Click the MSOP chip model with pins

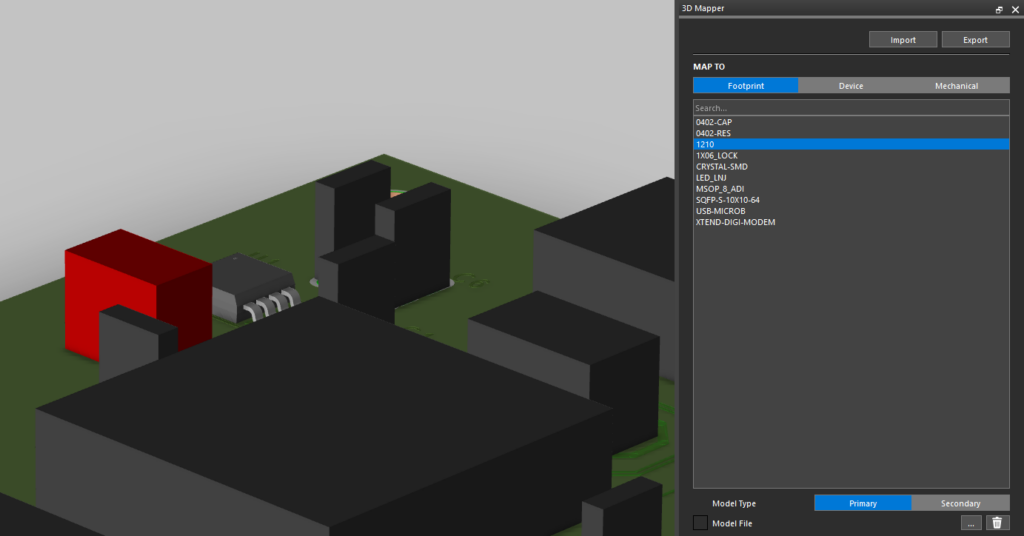255,287
